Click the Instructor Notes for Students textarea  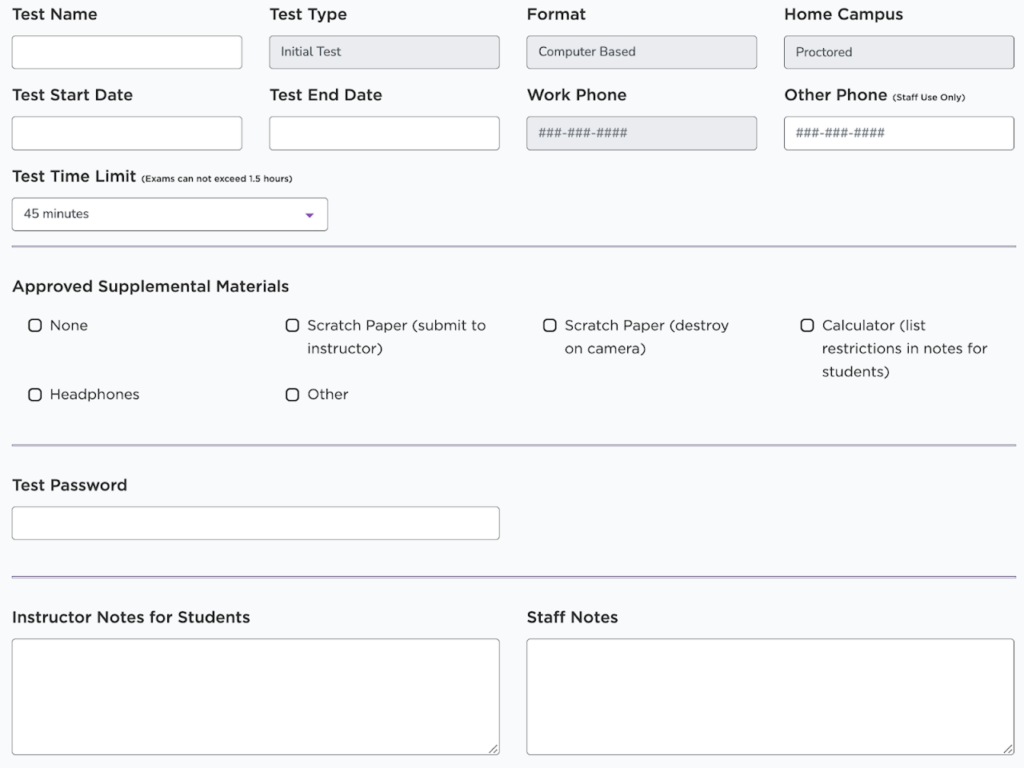coord(255,696)
